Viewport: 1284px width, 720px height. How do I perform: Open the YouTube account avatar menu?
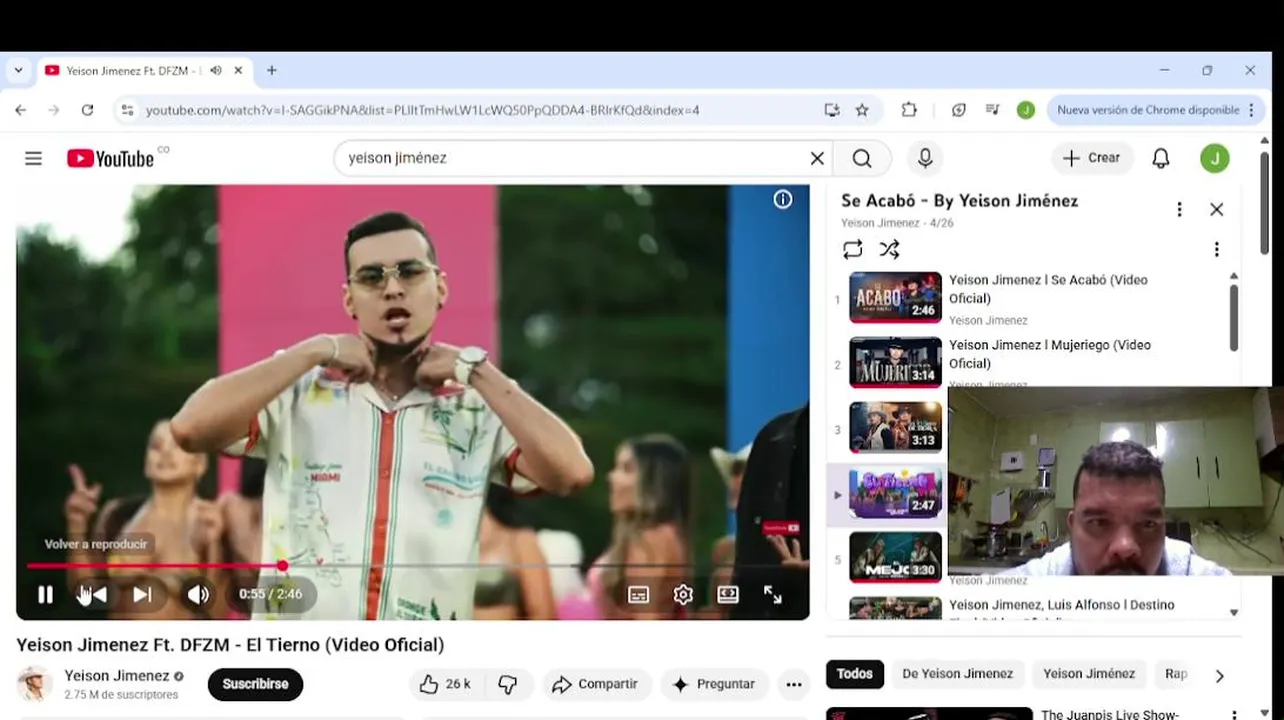1215,158
